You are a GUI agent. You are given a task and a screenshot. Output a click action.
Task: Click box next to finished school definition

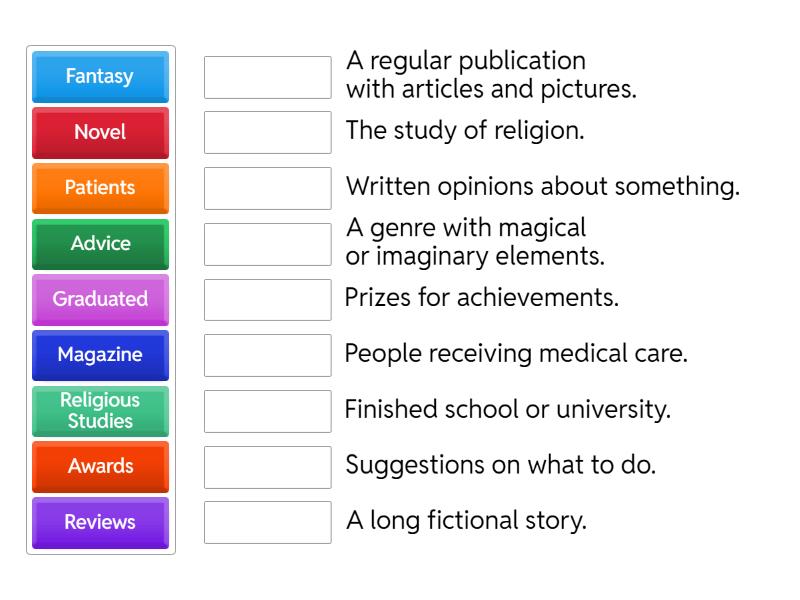pyautogui.click(x=267, y=411)
